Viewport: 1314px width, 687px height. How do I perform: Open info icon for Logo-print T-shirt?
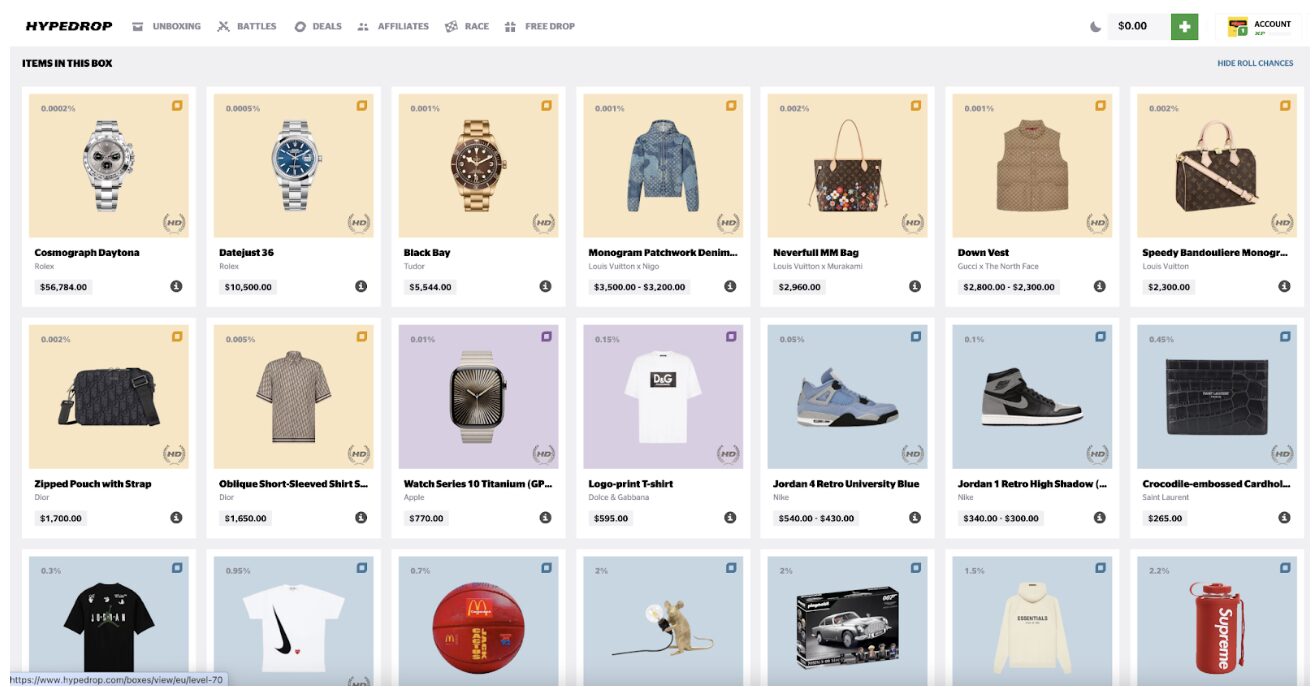[x=730, y=517]
